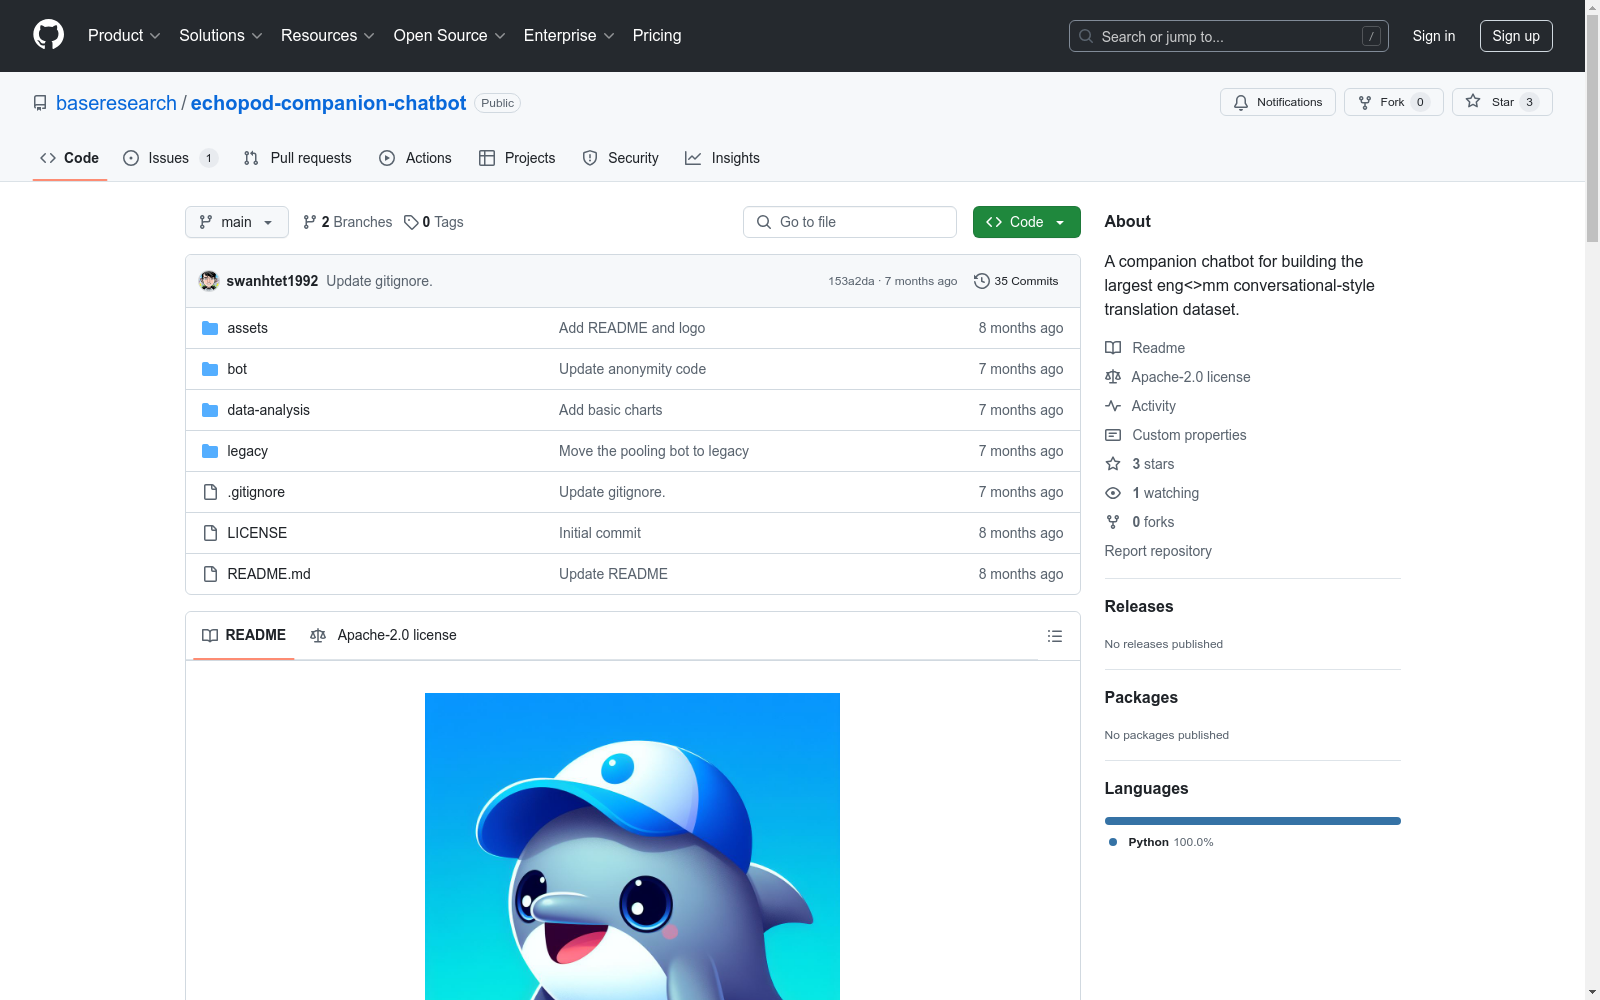Click the legacy folder icon
The image size is (1600, 1000).
pos(210,451)
